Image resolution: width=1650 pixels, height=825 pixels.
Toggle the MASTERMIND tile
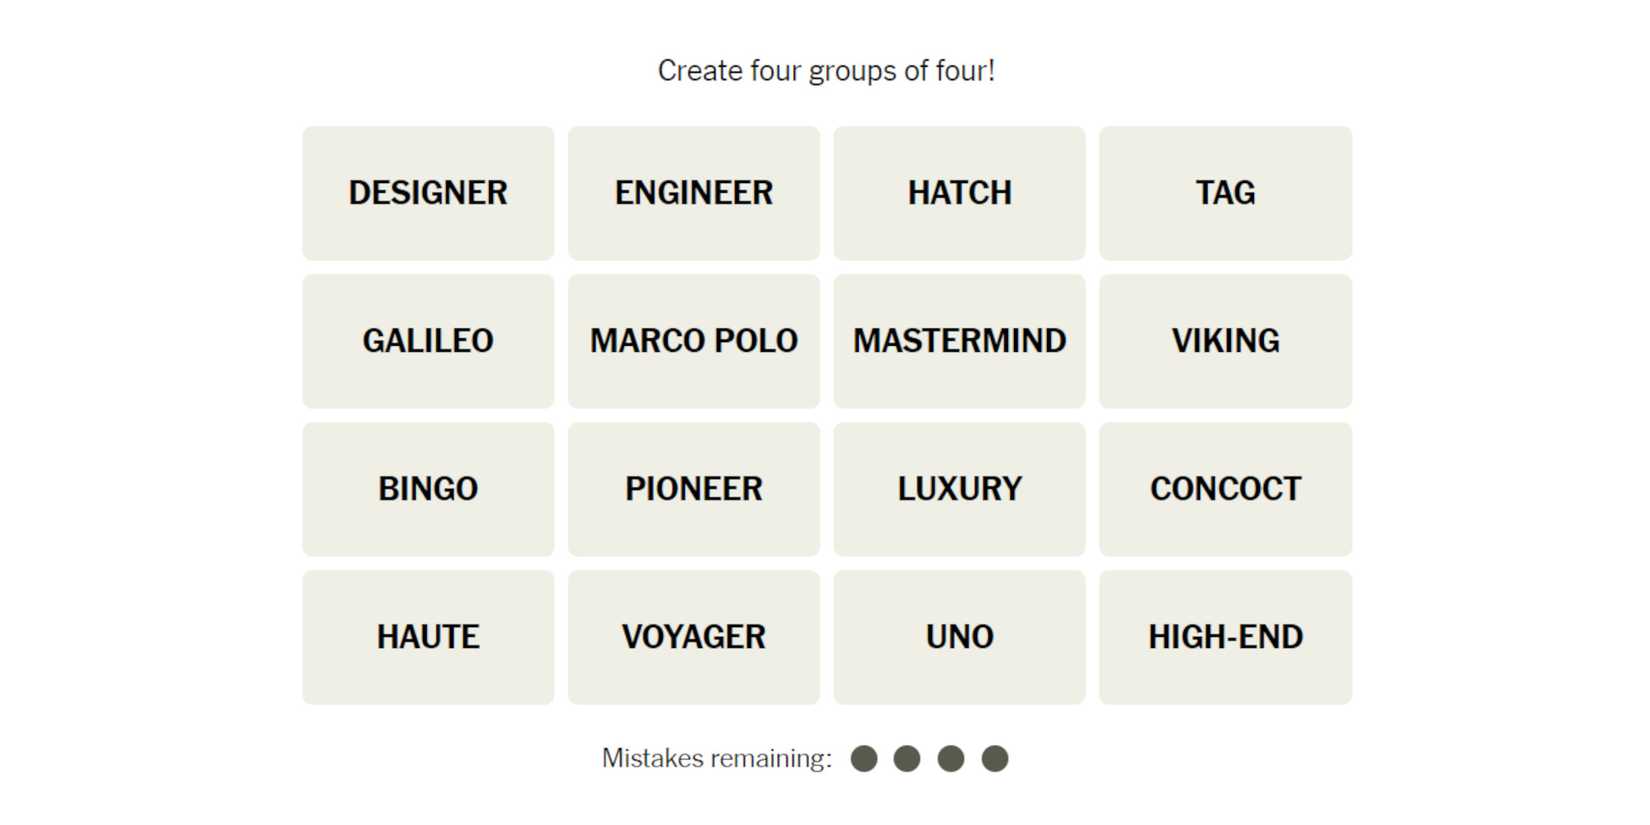coord(959,341)
